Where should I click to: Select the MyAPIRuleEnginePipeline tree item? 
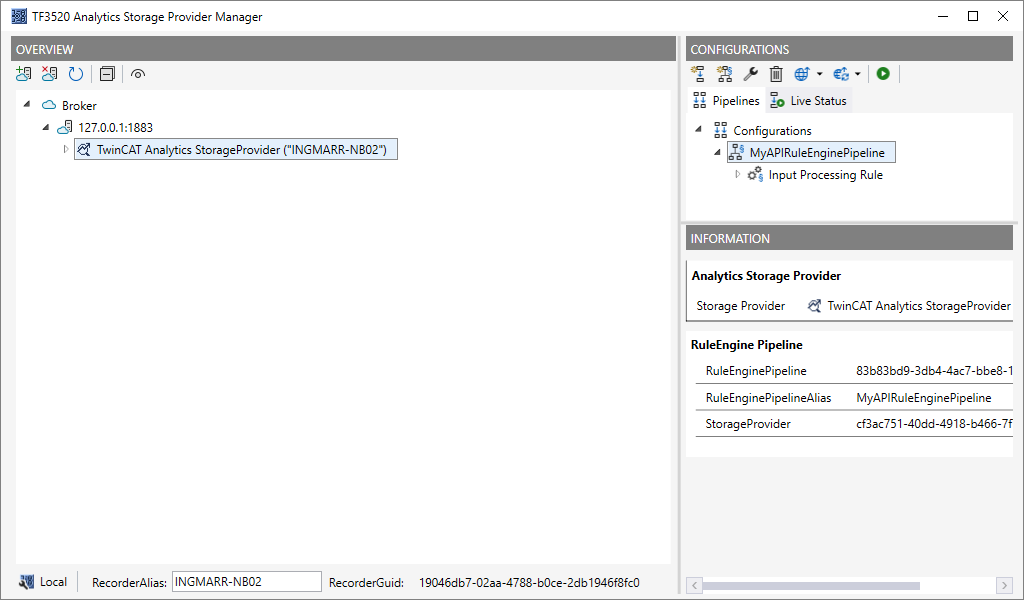pyautogui.click(x=811, y=152)
